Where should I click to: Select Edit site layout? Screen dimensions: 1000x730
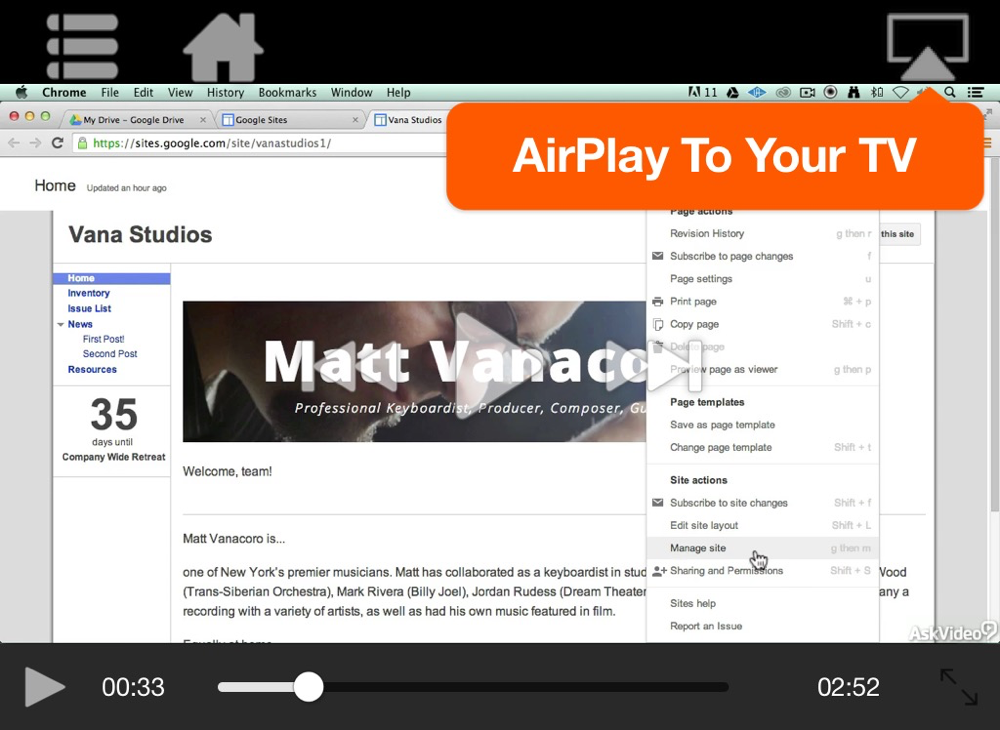763,525
